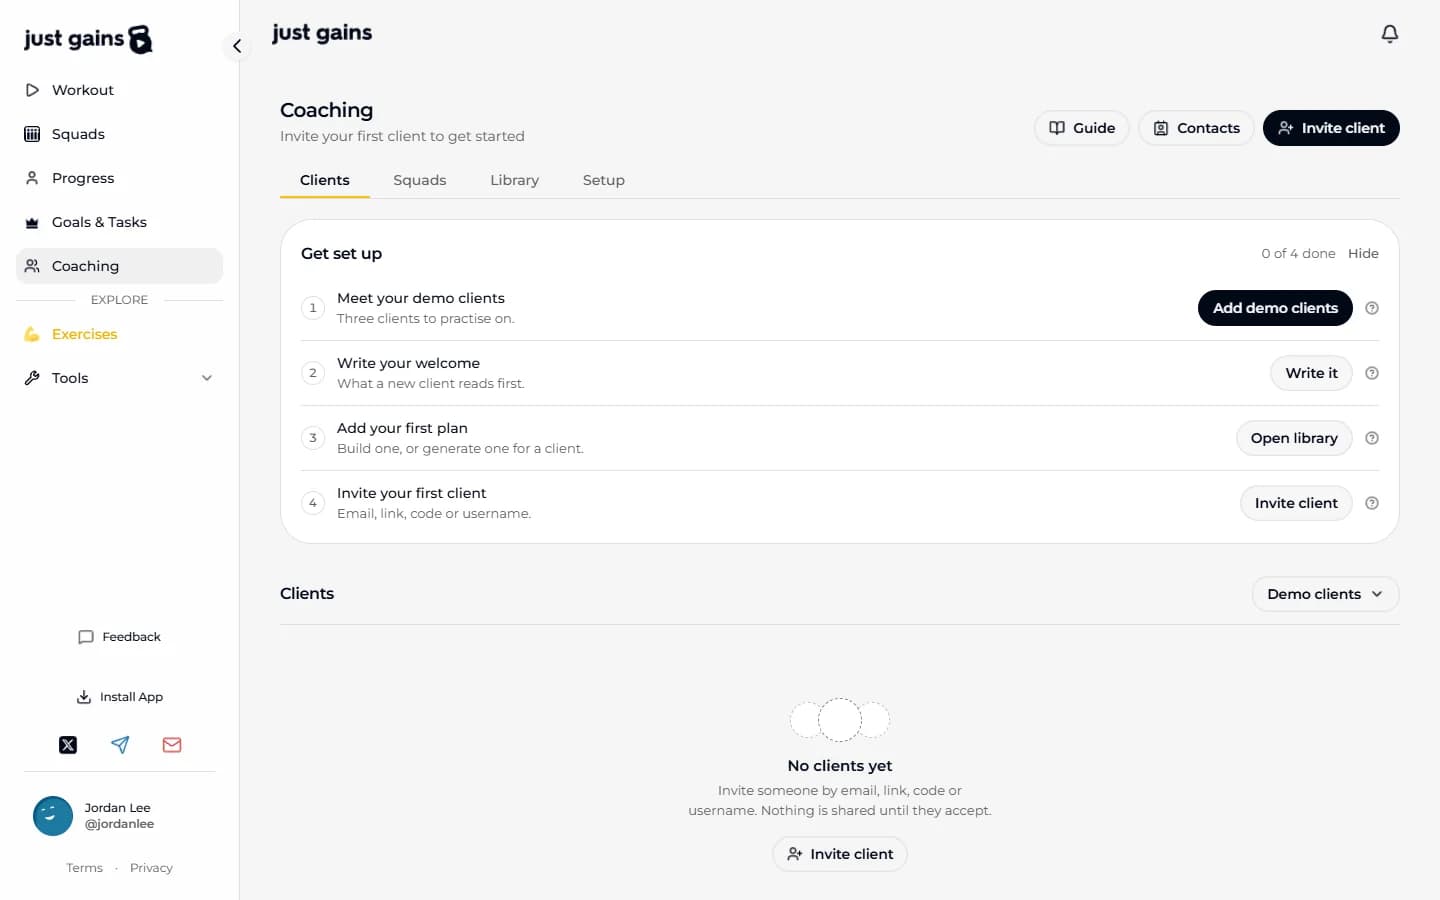Open Goals & Tasks in sidebar

119,222
